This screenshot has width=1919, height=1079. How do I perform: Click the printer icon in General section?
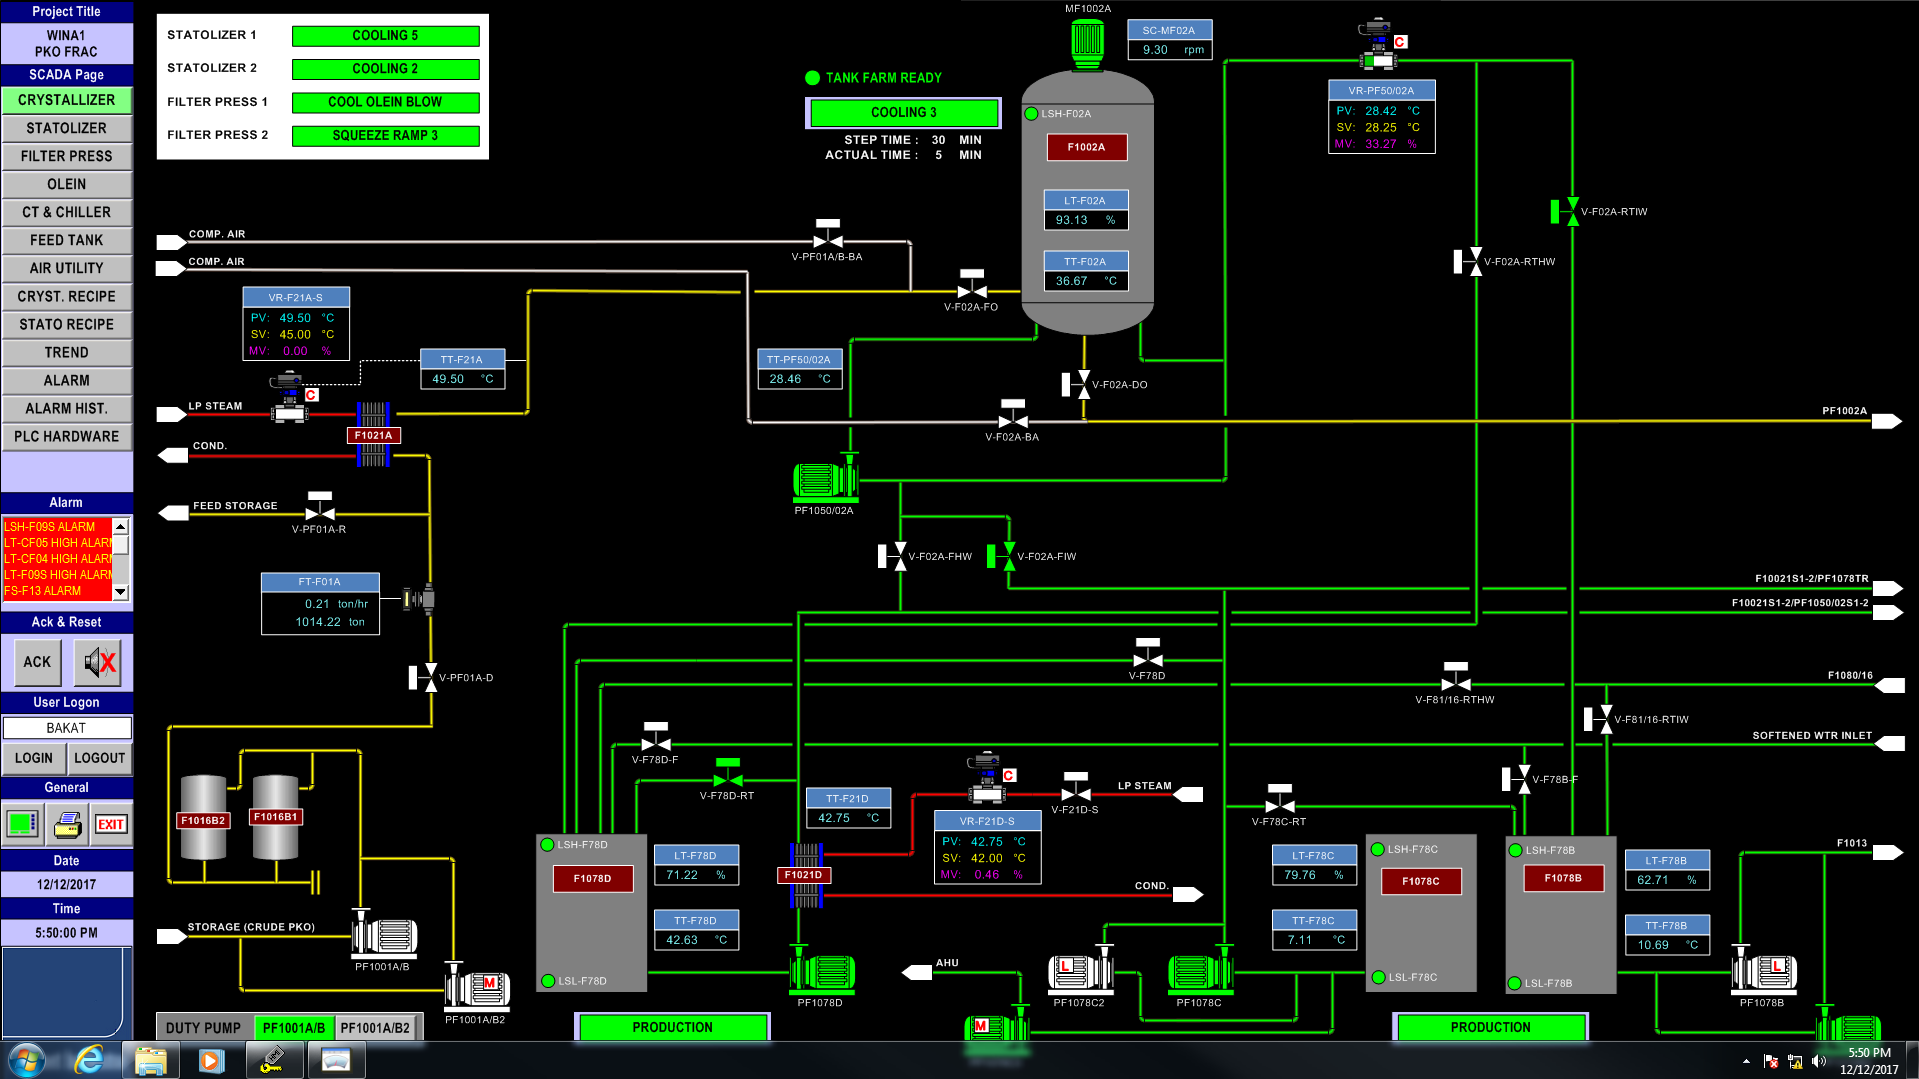(67, 824)
